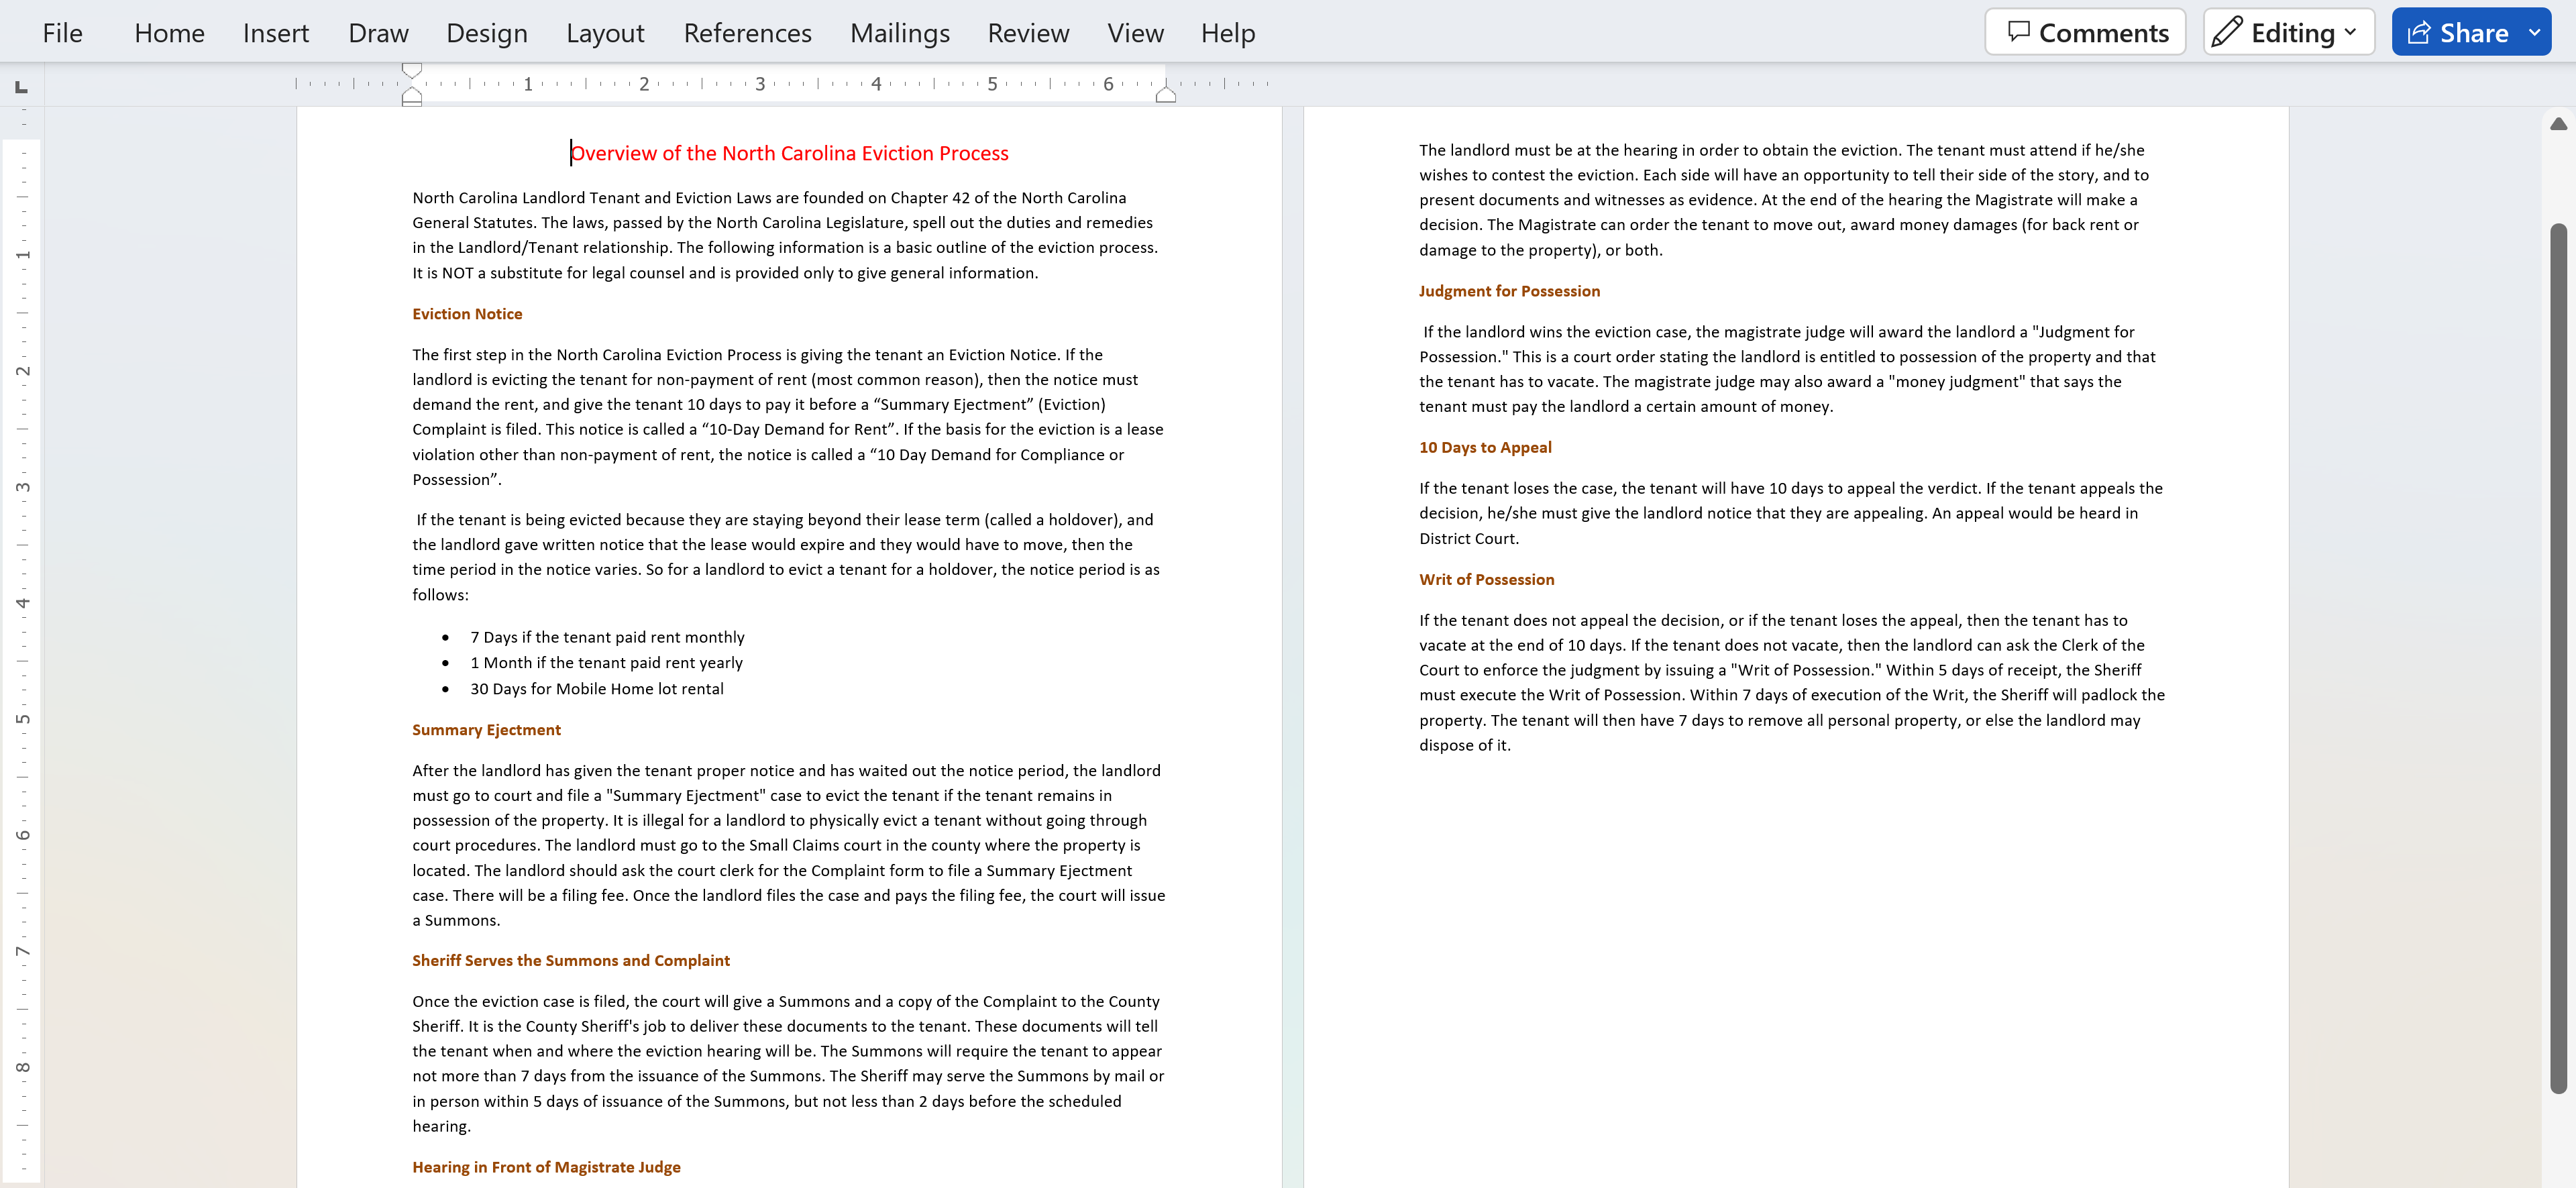
Task: Open the File menu
Action: click(x=62, y=33)
